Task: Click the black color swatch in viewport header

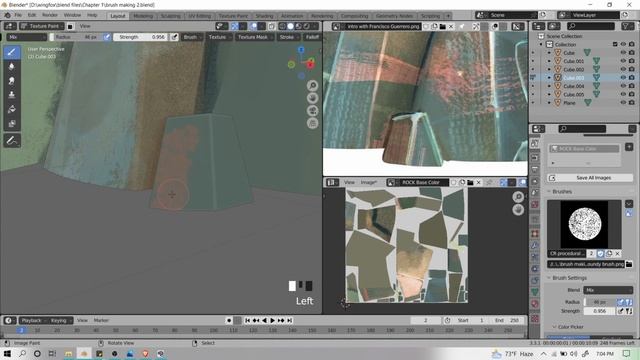Action: (70, 27)
